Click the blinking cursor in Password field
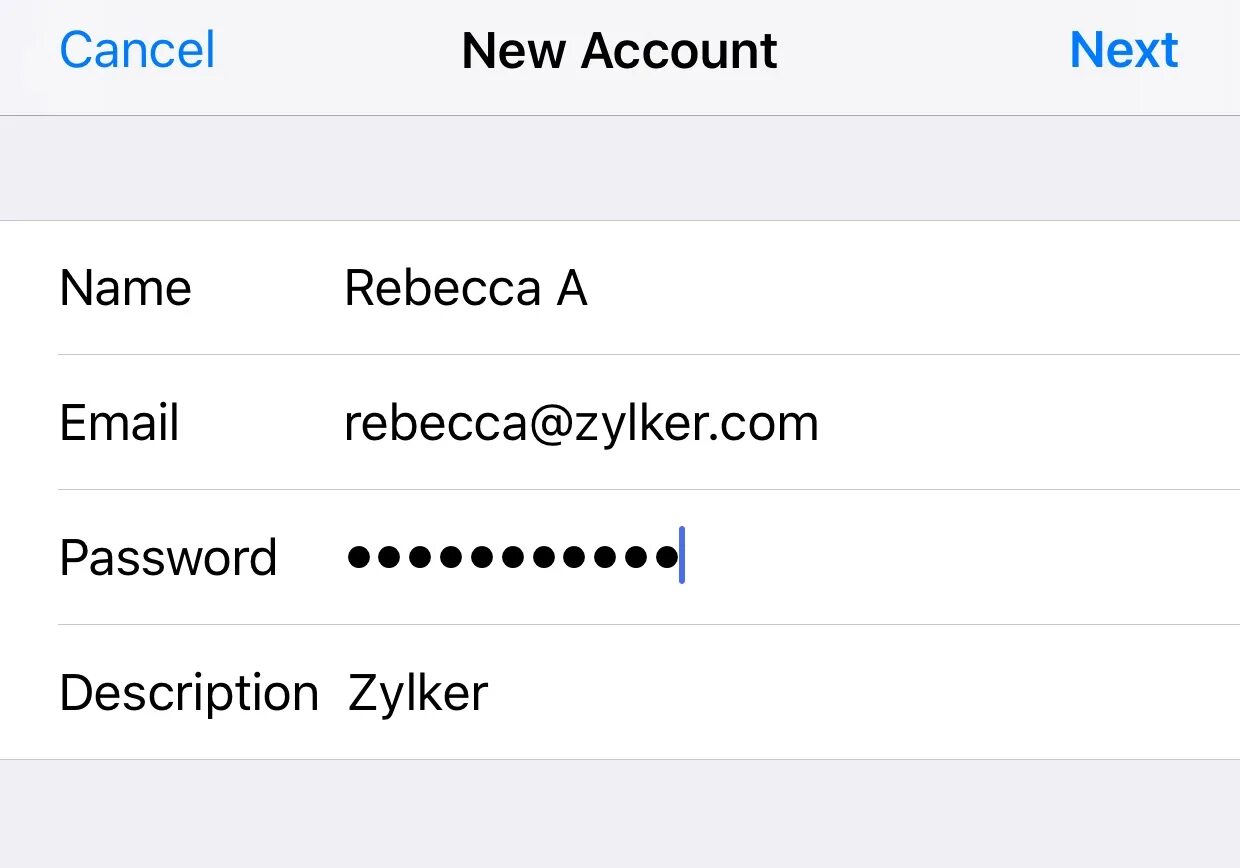This screenshot has height=868, width=1240. tap(682, 556)
